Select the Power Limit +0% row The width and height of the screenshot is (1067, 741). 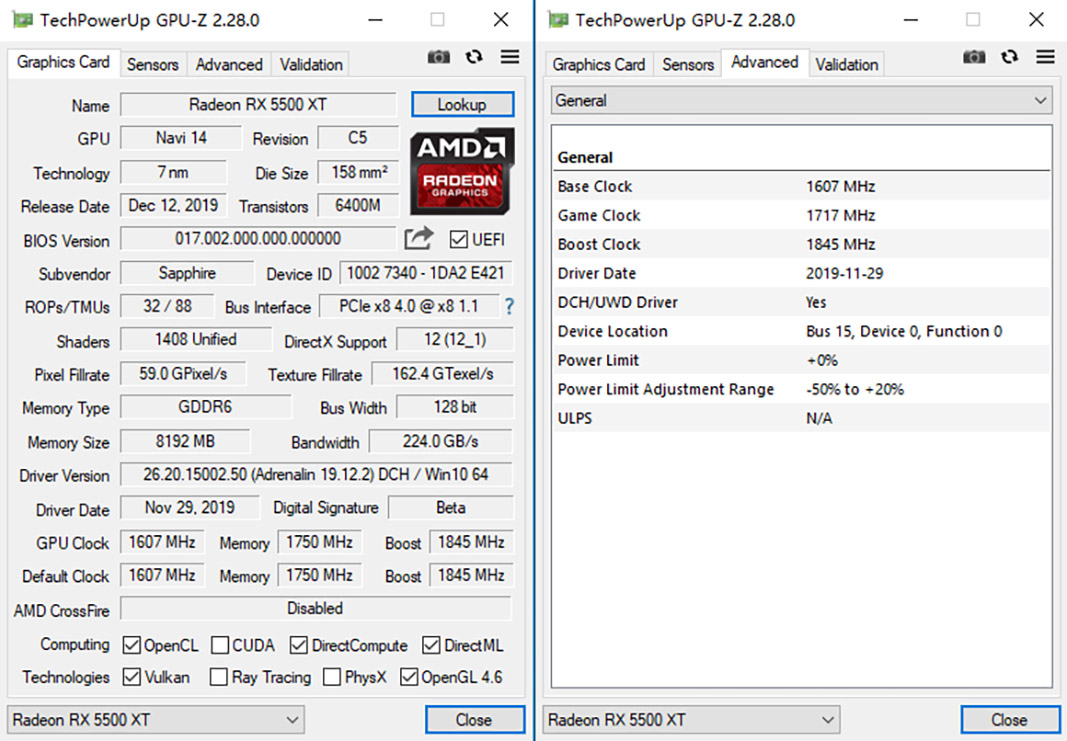point(801,360)
